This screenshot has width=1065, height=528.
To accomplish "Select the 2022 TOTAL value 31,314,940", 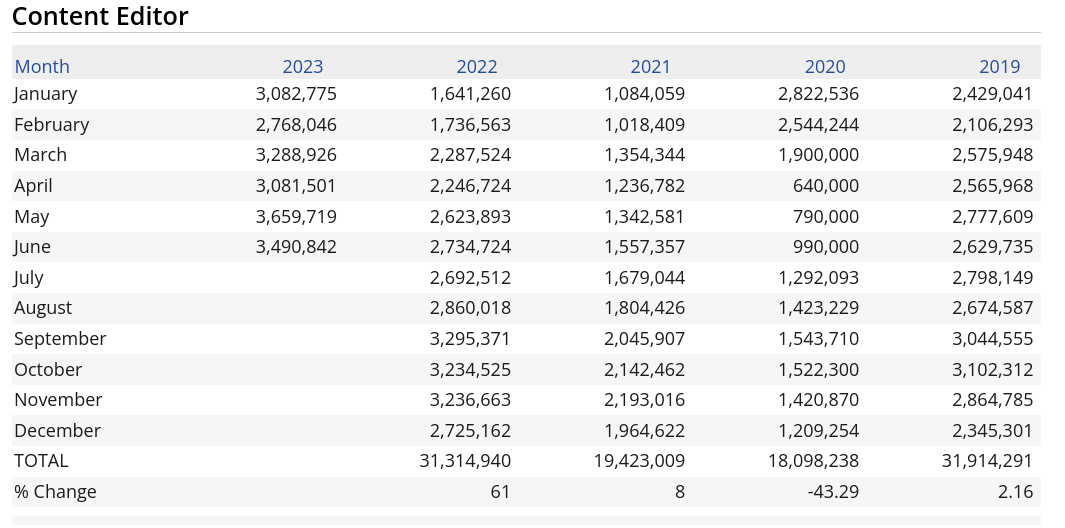I will point(465,461).
